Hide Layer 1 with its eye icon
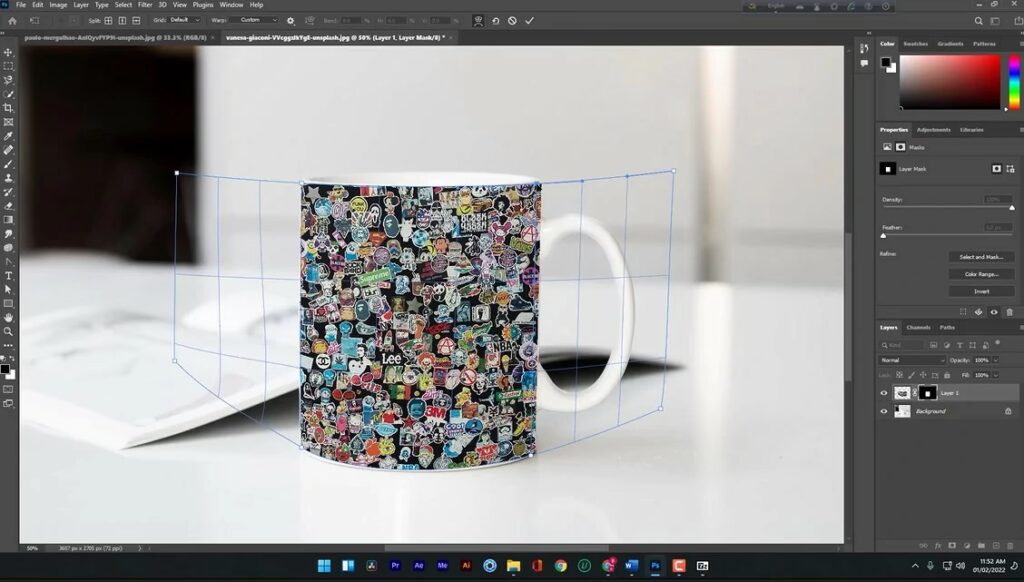1024x582 pixels. pos(883,393)
